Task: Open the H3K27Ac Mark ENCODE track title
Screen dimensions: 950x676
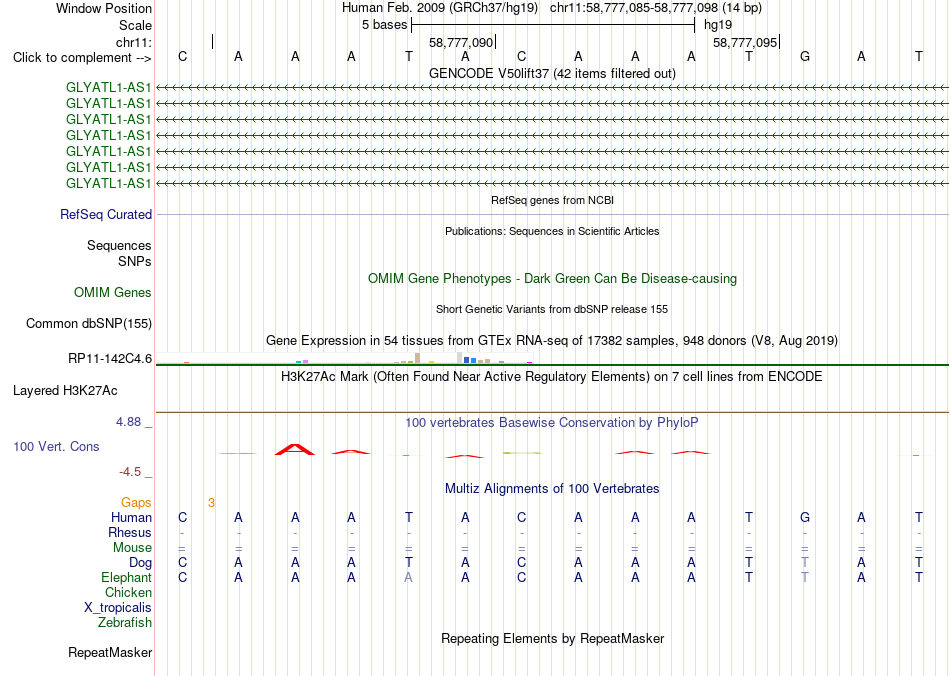Action: point(552,377)
